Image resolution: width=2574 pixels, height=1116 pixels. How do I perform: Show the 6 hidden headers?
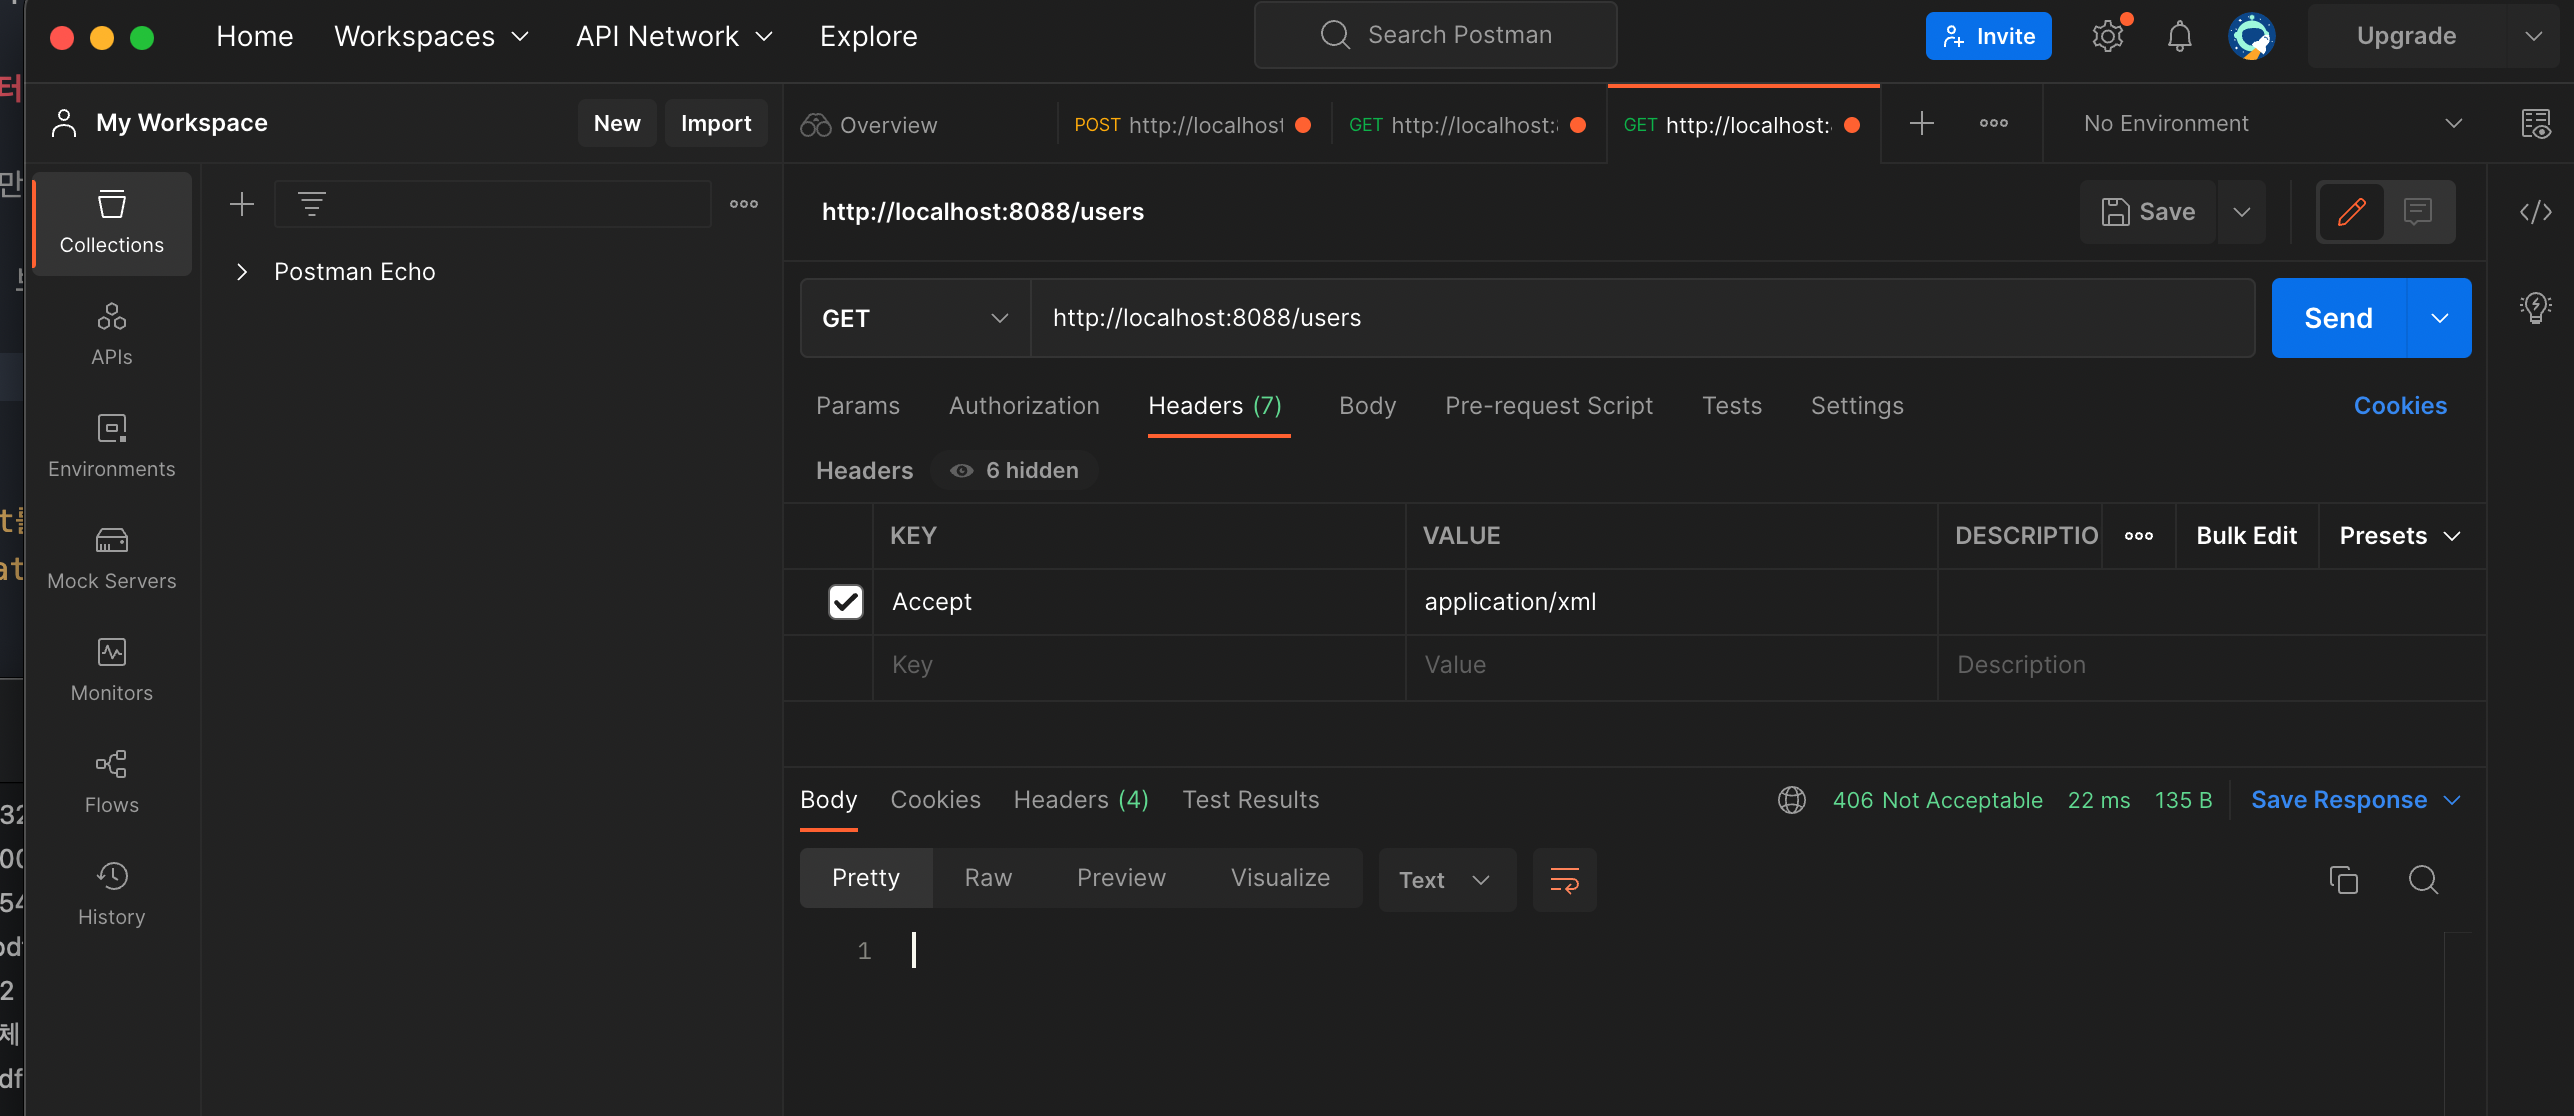1015,470
